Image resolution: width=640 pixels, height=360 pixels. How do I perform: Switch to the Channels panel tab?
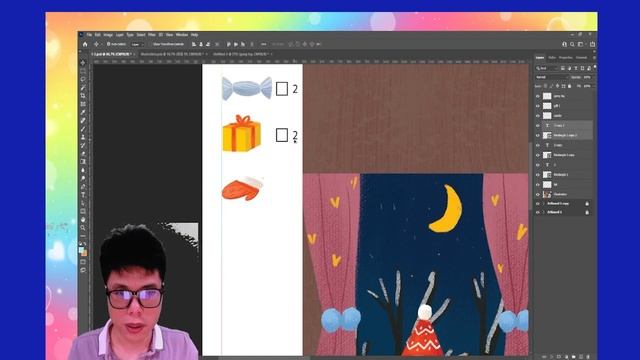pos(581,58)
